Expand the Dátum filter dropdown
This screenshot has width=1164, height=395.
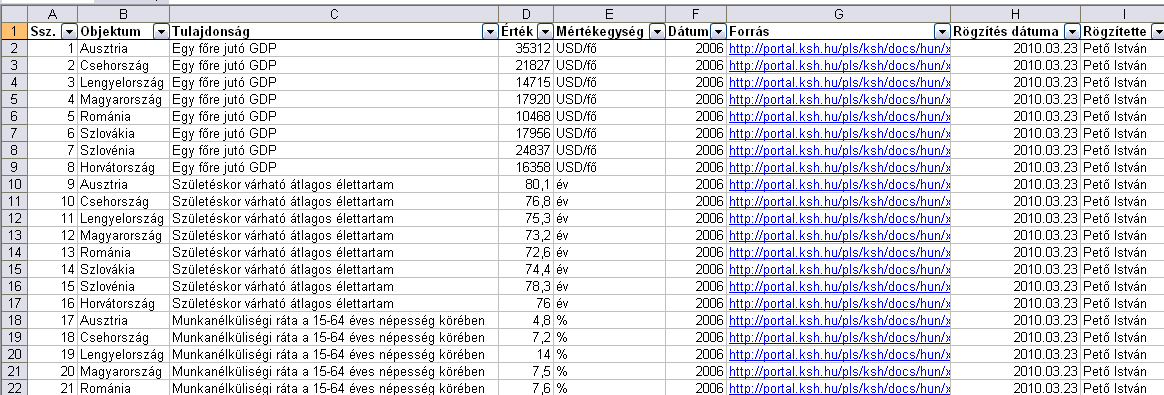click(x=718, y=31)
